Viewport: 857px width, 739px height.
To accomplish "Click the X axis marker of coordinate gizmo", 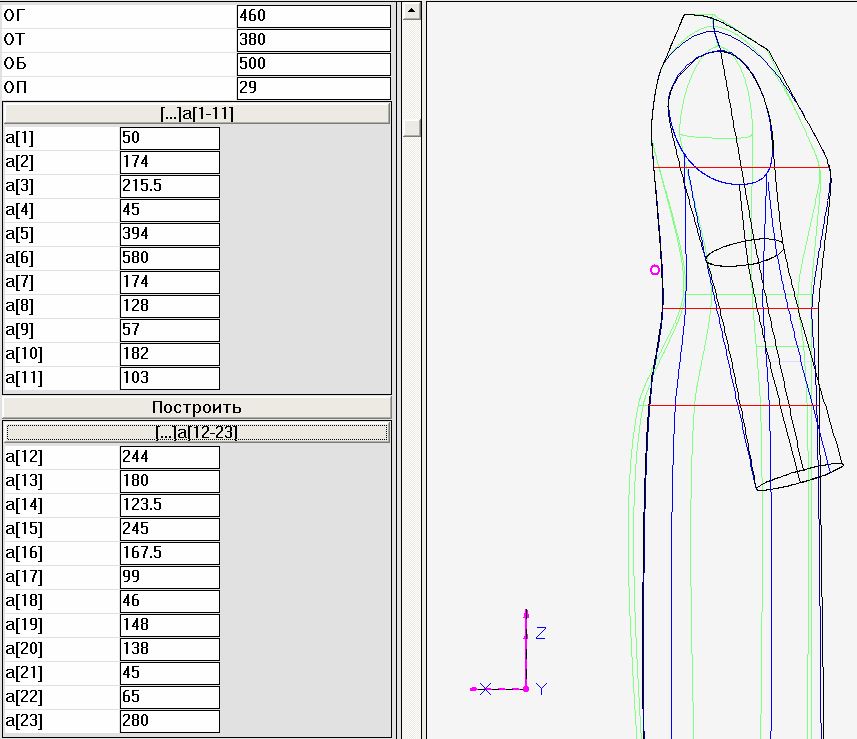I will (484, 689).
